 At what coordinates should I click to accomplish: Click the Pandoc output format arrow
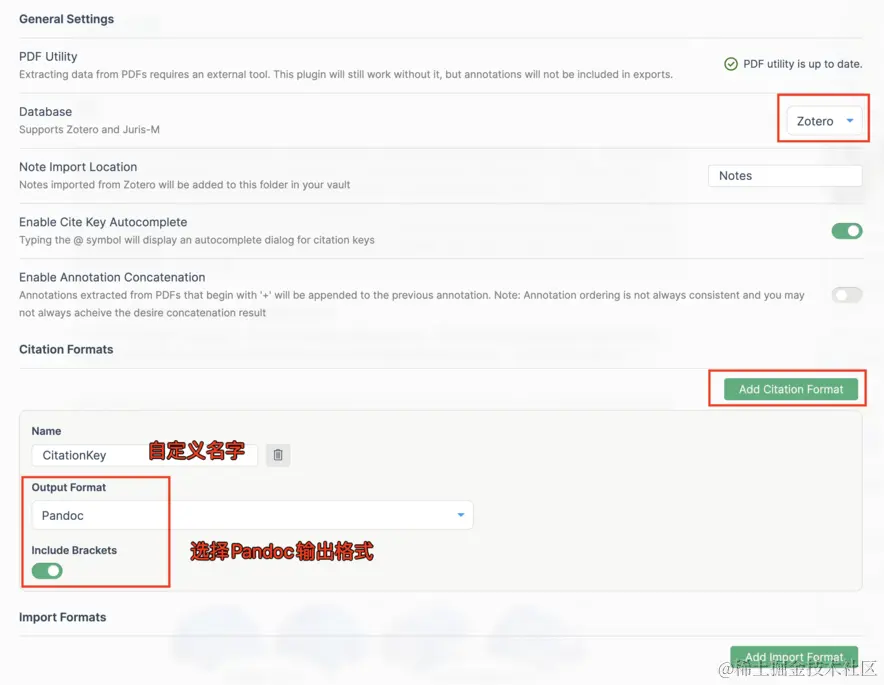pos(461,515)
